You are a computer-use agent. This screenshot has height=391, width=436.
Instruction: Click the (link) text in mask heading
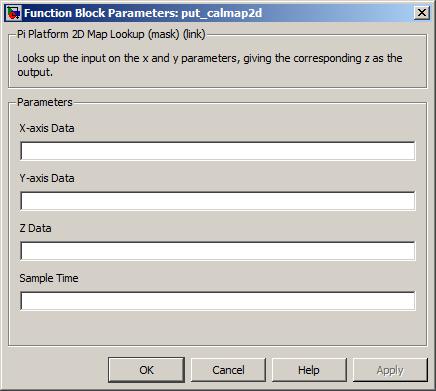tap(194, 34)
